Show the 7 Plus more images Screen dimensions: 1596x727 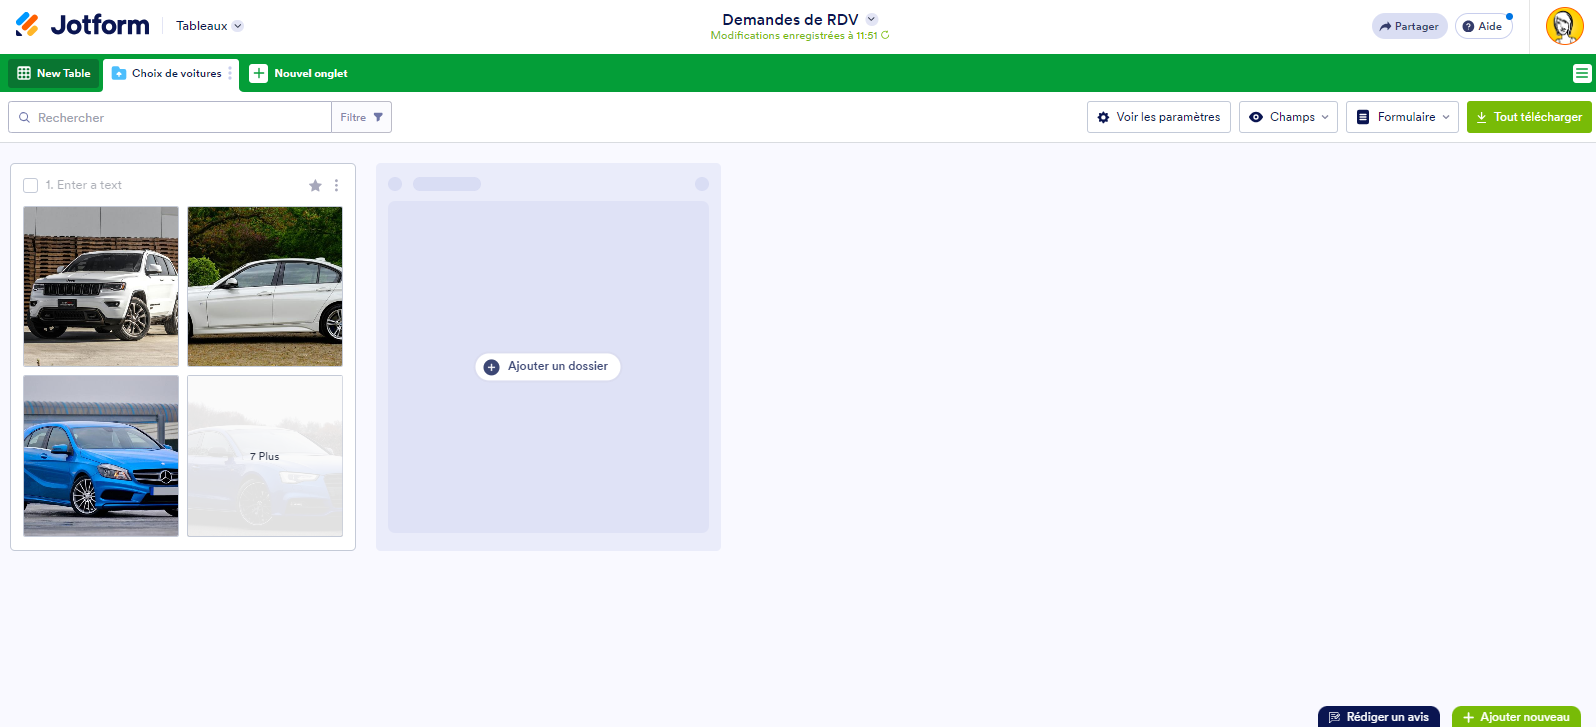(265, 456)
